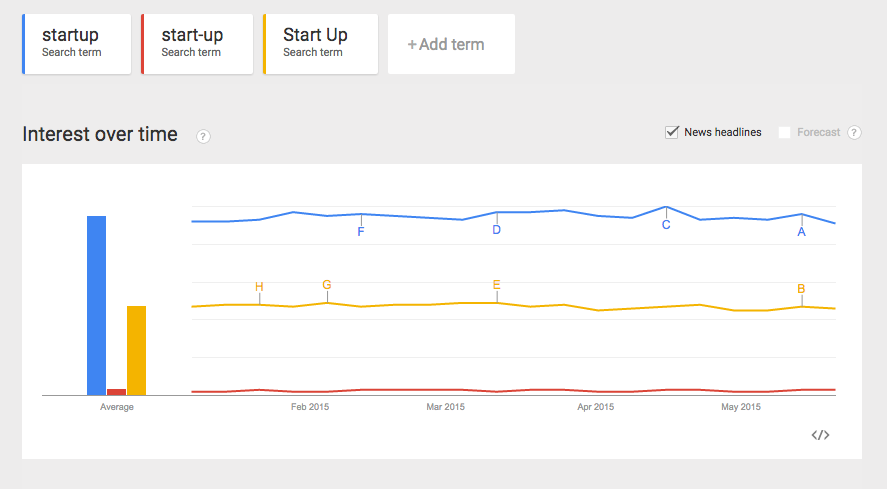Select the start-up search term card
This screenshot has height=489, width=887.
coord(197,44)
